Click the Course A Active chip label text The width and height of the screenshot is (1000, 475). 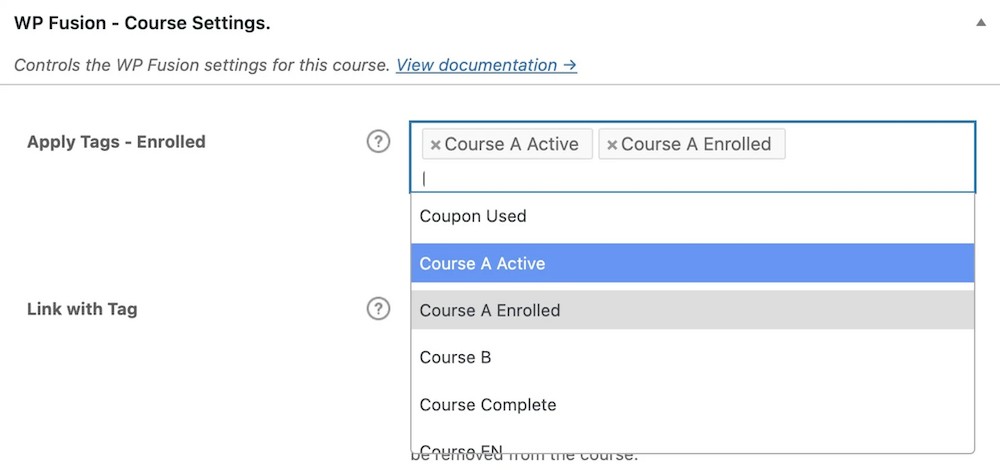(511, 144)
